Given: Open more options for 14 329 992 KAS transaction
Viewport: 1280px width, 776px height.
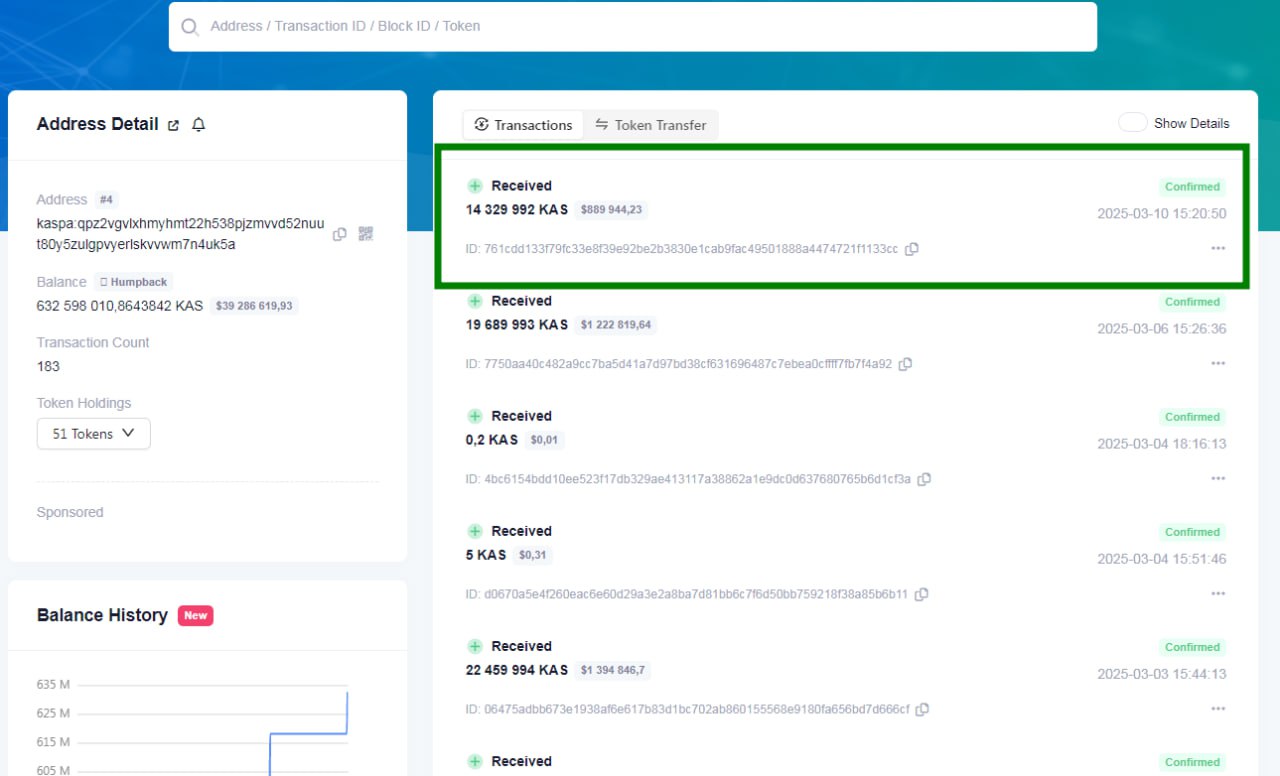Looking at the screenshot, I should pos(1218,248).
